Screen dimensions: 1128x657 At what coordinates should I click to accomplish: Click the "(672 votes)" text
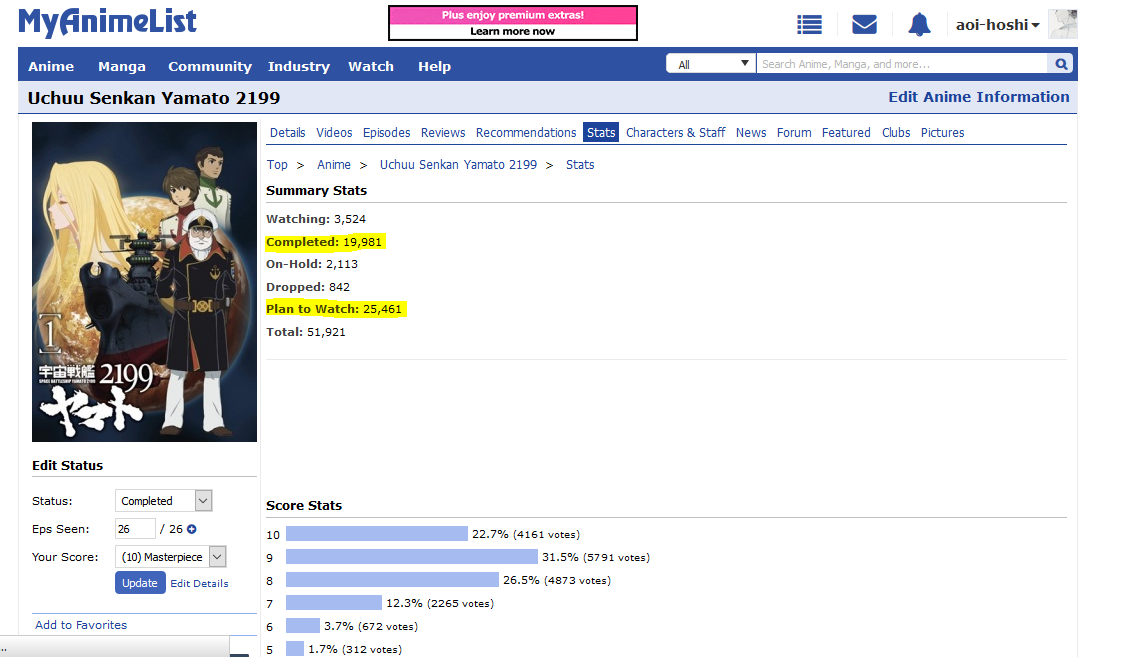pyautogui.click(x=388, y=627)
